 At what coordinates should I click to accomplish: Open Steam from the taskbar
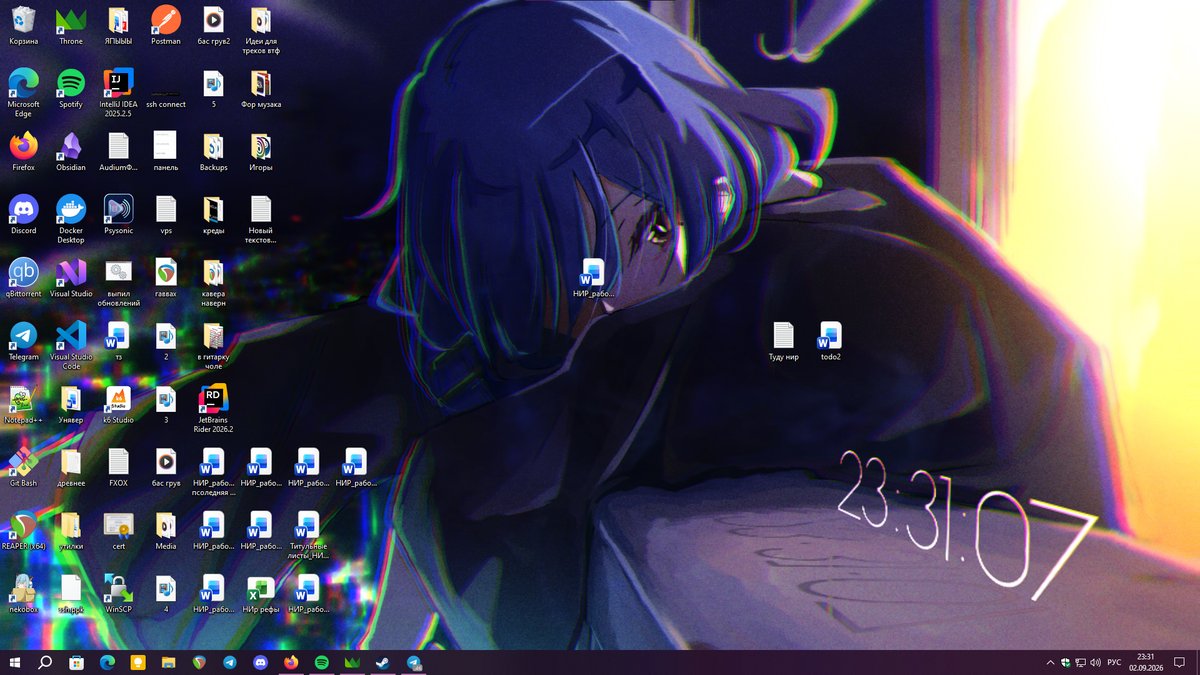383,662
